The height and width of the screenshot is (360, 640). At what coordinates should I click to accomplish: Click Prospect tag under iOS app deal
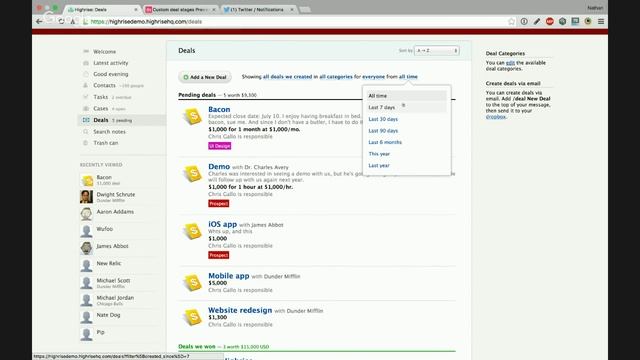(219, 255)
